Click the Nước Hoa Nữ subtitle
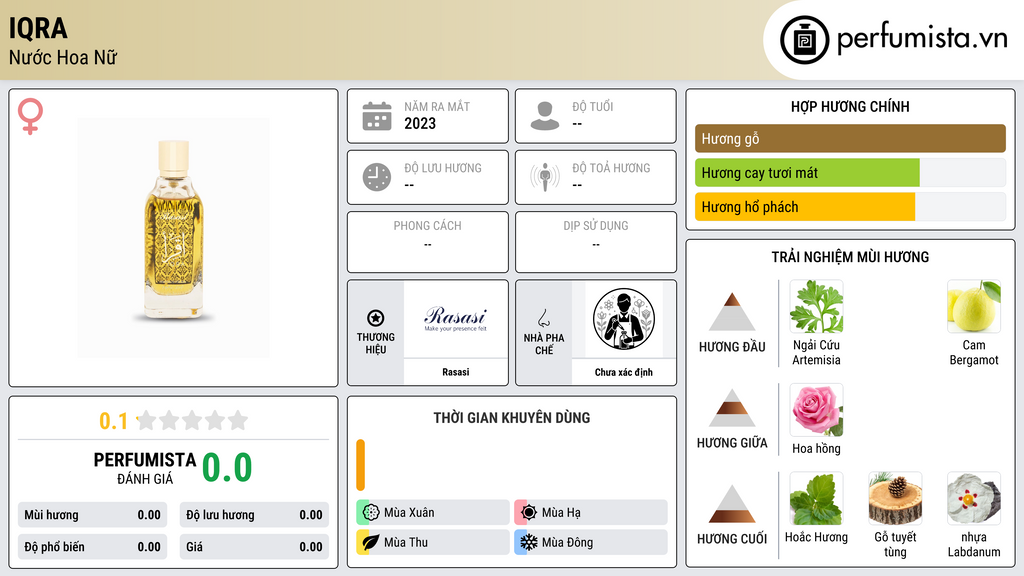This screenshot has height=576, width=1024. tap(63, 57)
